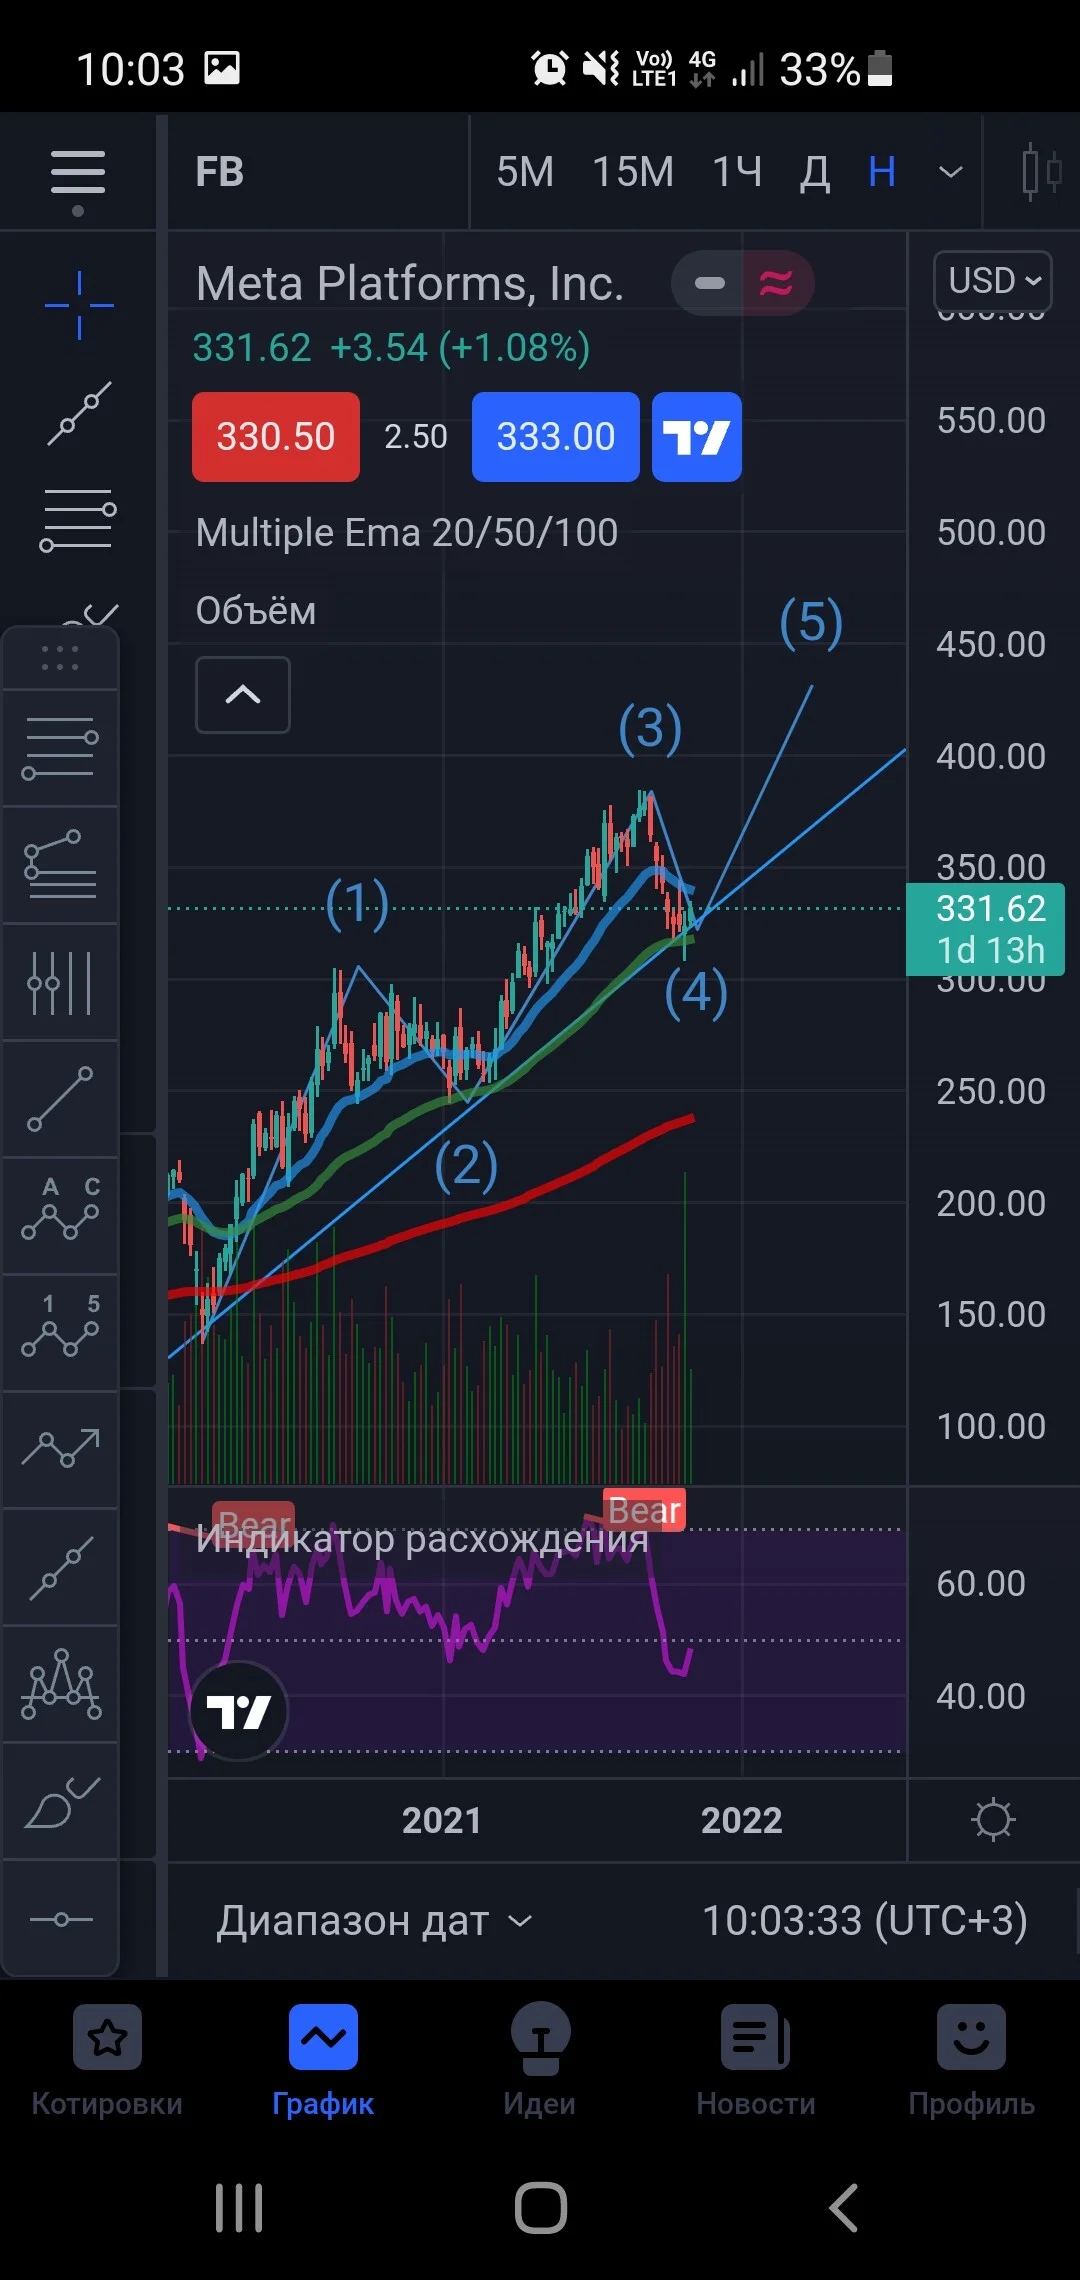Tap the Android home button
This screenshot has width=1080, height=2280.
point(541,2208)
